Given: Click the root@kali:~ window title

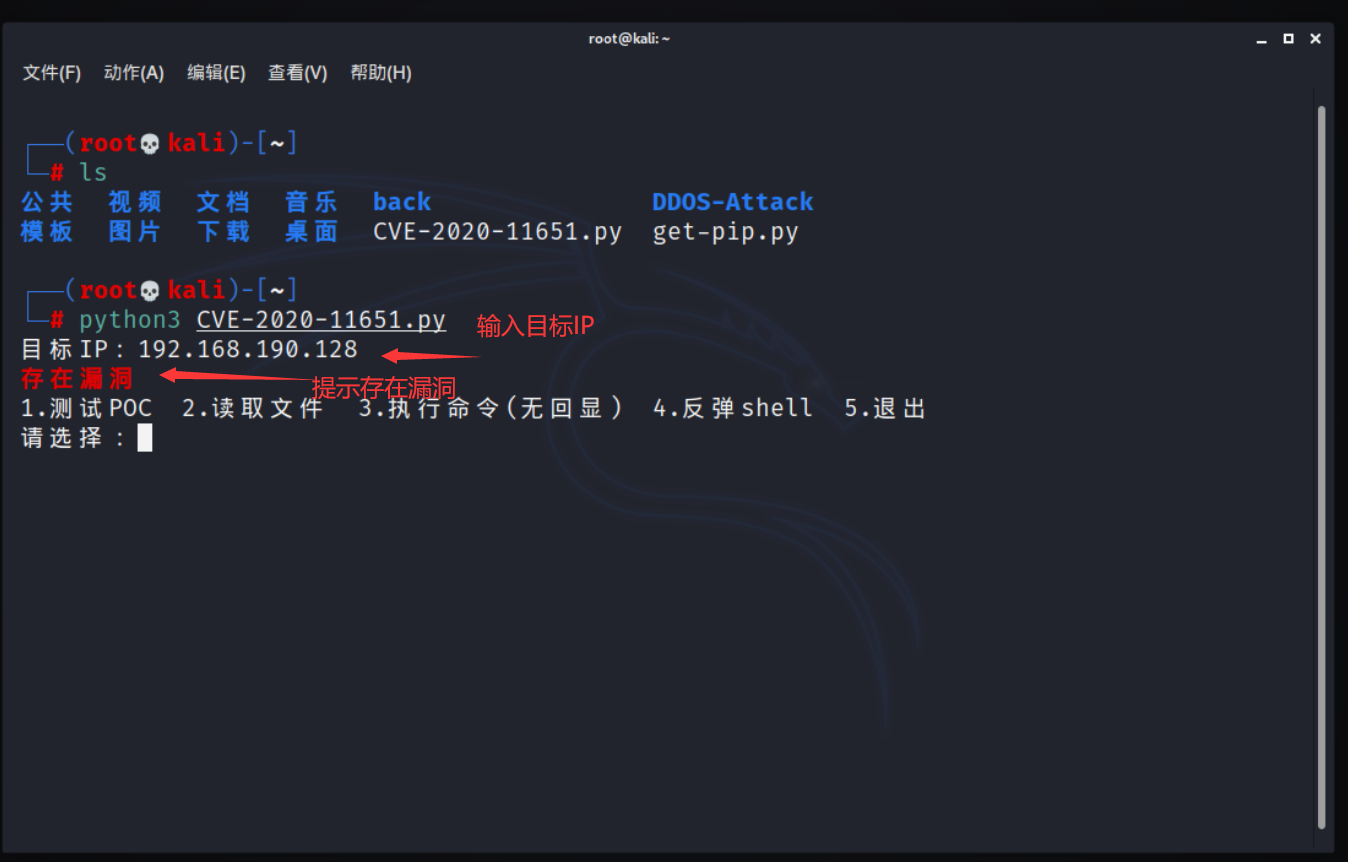Looking at the screenshot, I should pos(629,39).
